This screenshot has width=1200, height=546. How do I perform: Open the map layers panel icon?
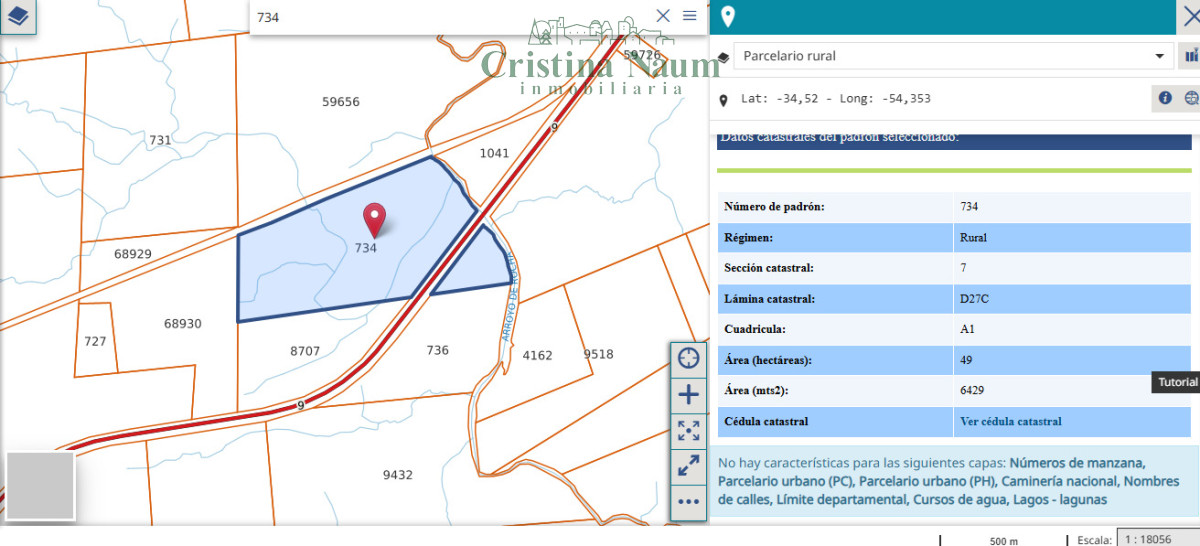(17, 17)
